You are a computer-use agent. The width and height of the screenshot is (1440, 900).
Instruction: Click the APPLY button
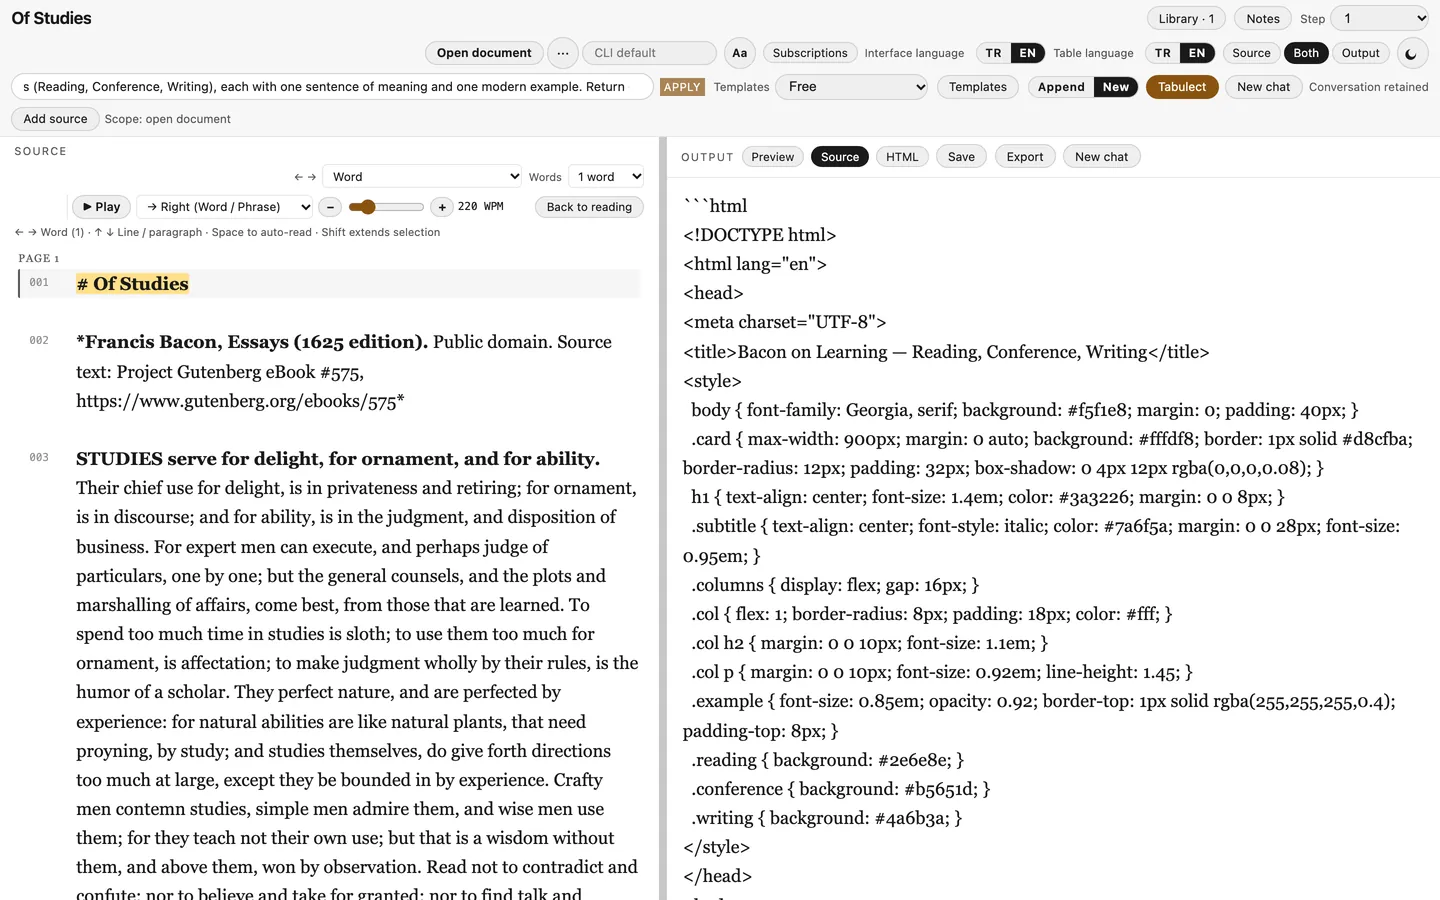pos(682,87)
